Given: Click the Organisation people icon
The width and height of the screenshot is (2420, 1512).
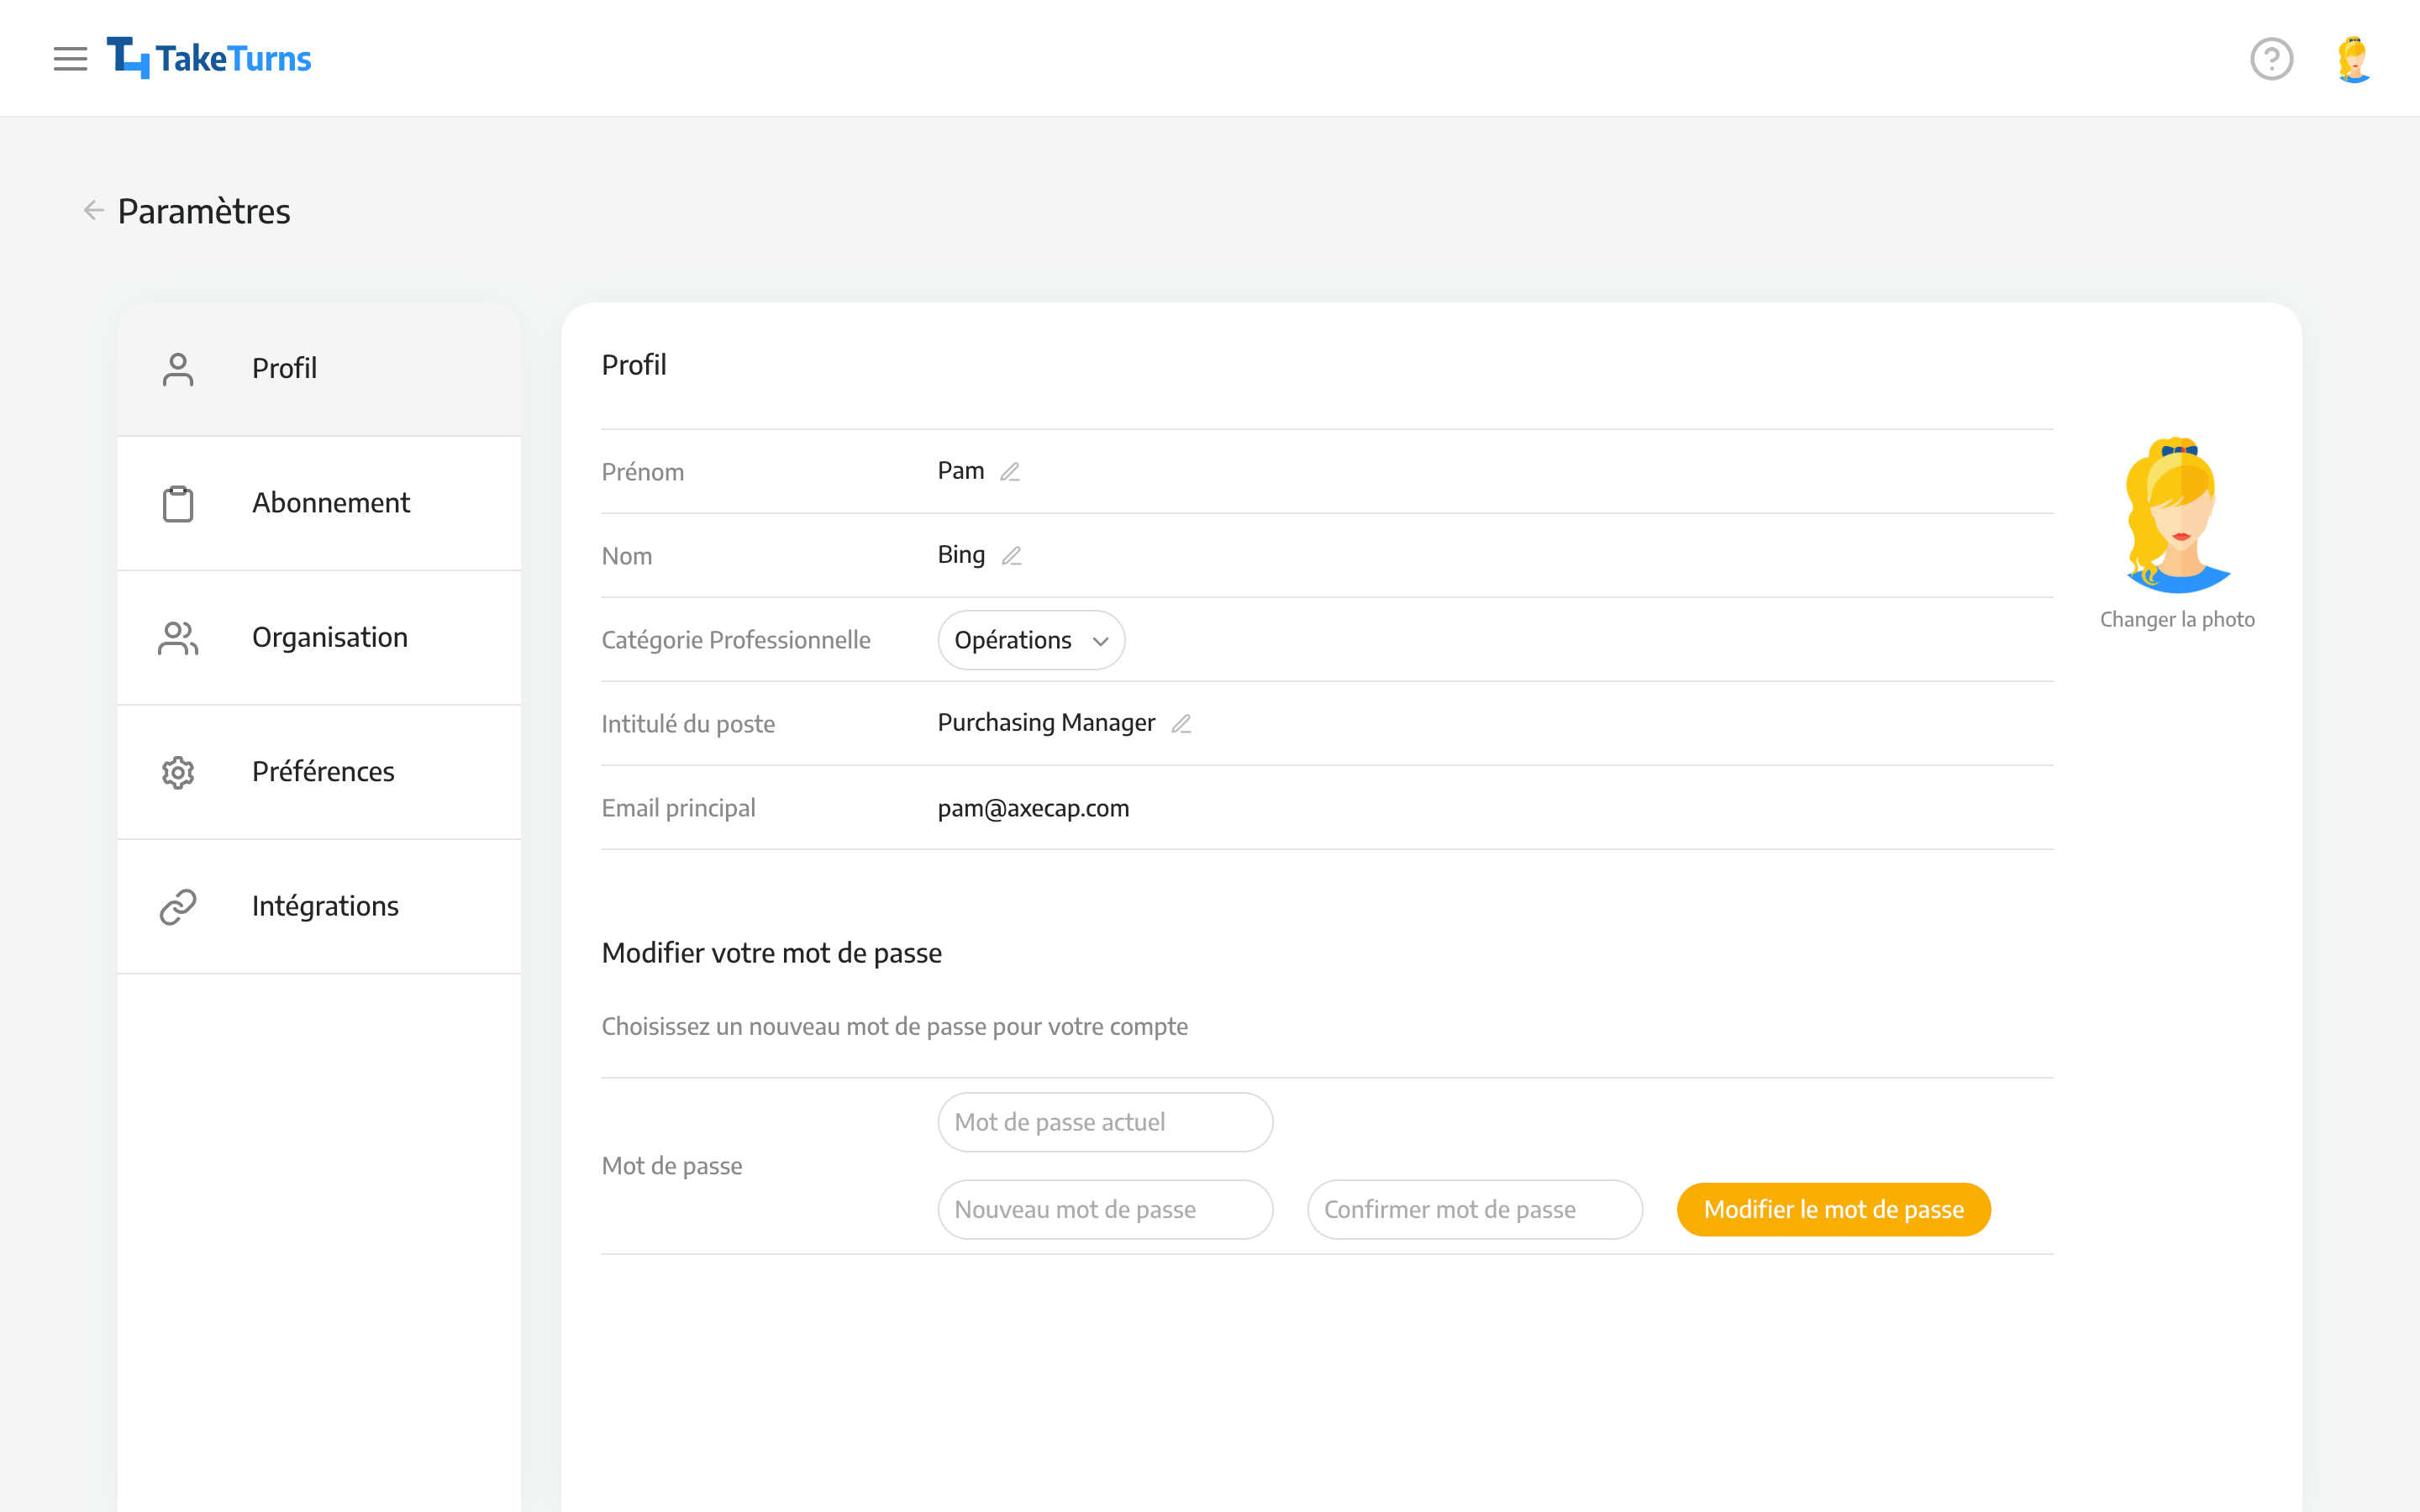Looking at the screenshot, I should click(x=176, y=636).
